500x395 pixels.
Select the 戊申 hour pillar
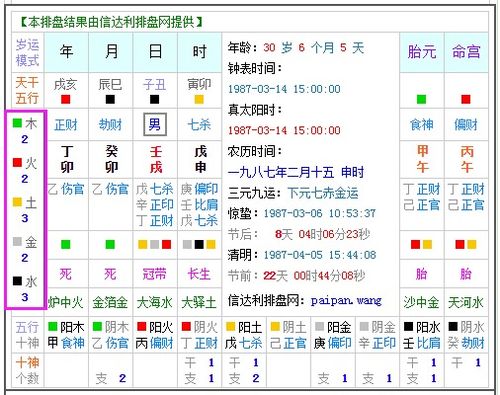tap(200, 159)
